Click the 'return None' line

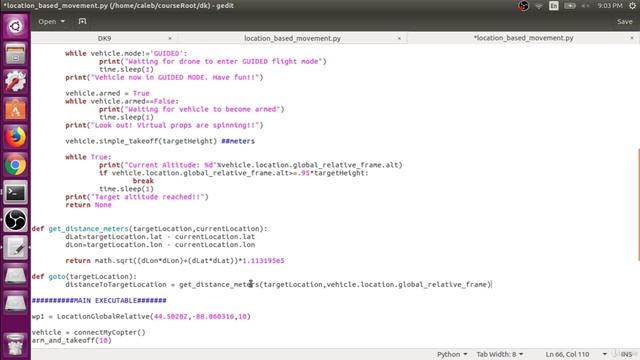[88, 205]
